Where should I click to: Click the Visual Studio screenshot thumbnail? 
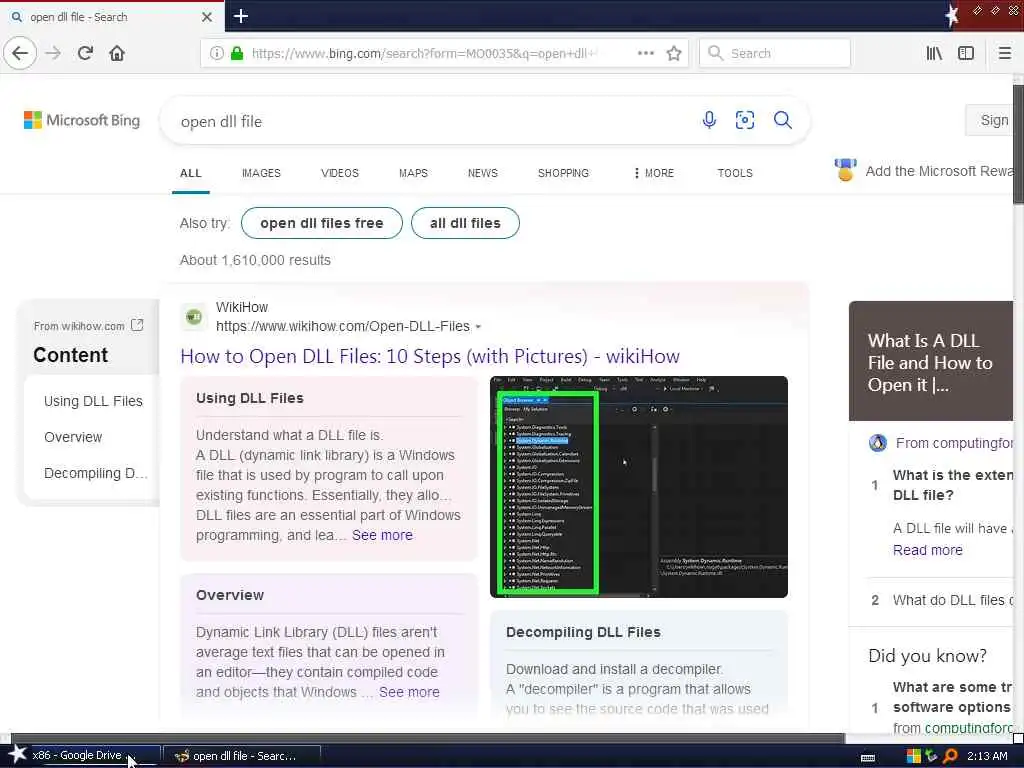tap(639, 487)
